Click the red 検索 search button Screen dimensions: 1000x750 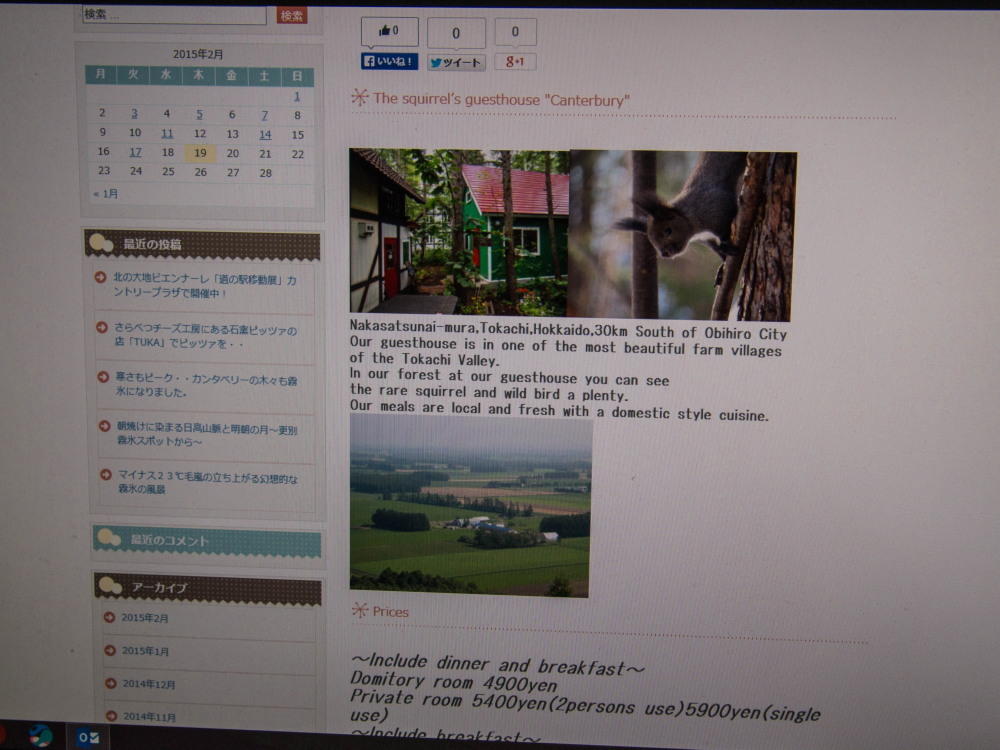coord(292,15)
